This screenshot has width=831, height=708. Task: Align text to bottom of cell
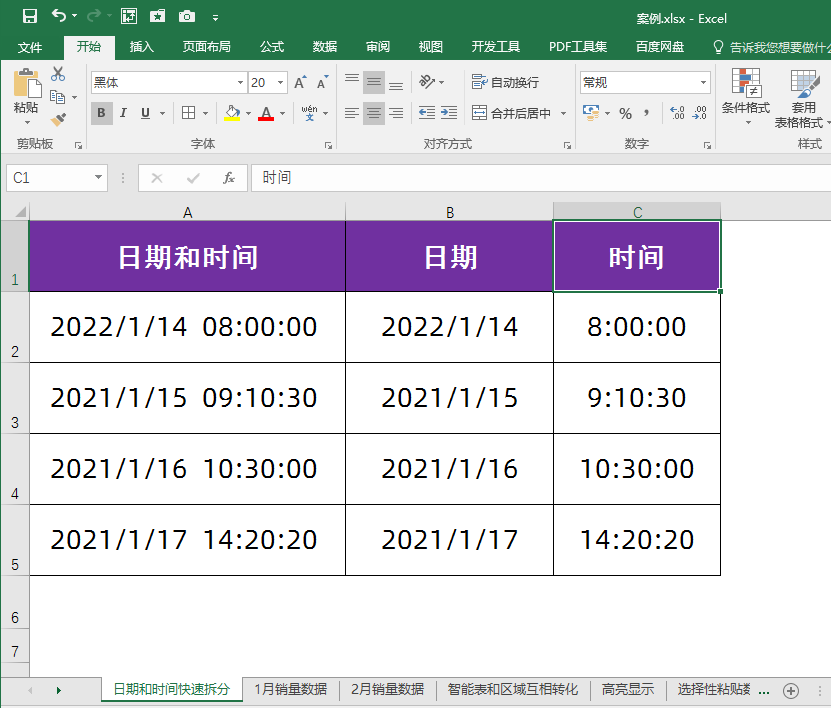click(x=395, y=83)
